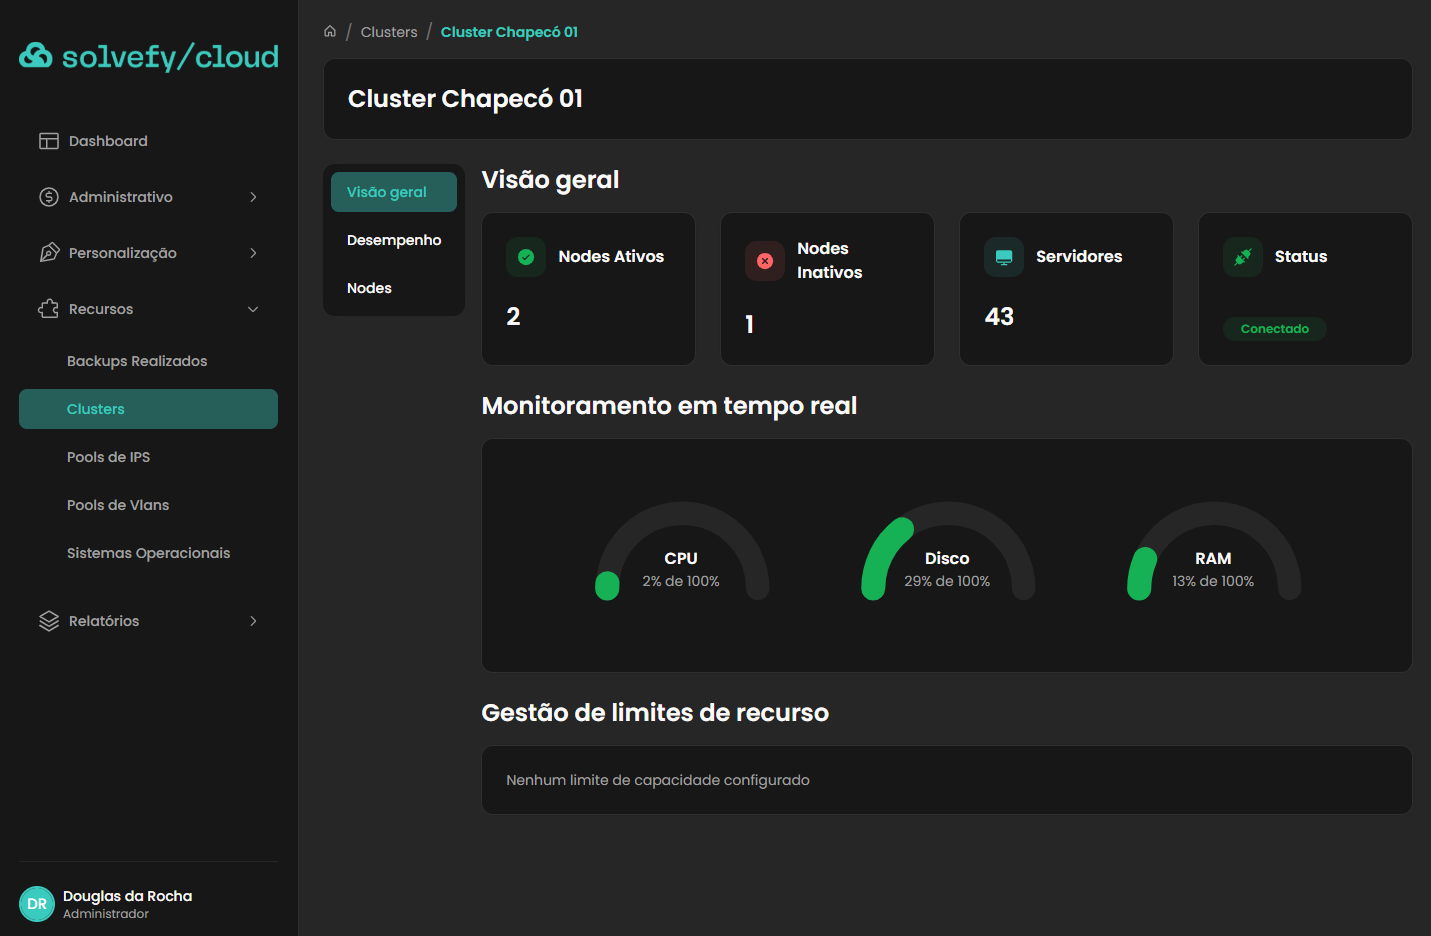Viewport: 1431px width, 936px height.
Task: Click the Nodes Ativos count 2
Action: click(x=513, y=317)
